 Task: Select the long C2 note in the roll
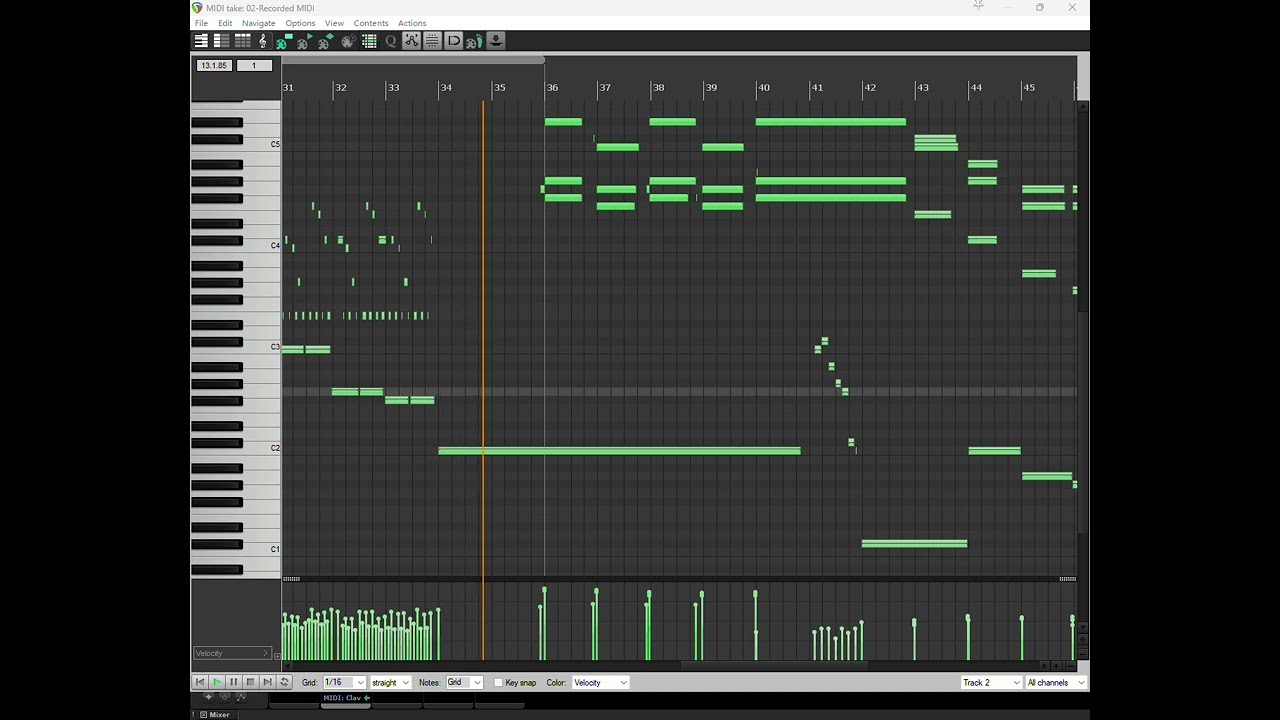pos(620,451)
